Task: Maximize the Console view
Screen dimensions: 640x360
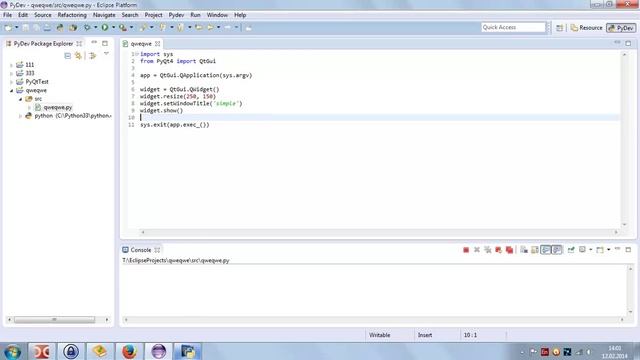Action: (628, 249)
